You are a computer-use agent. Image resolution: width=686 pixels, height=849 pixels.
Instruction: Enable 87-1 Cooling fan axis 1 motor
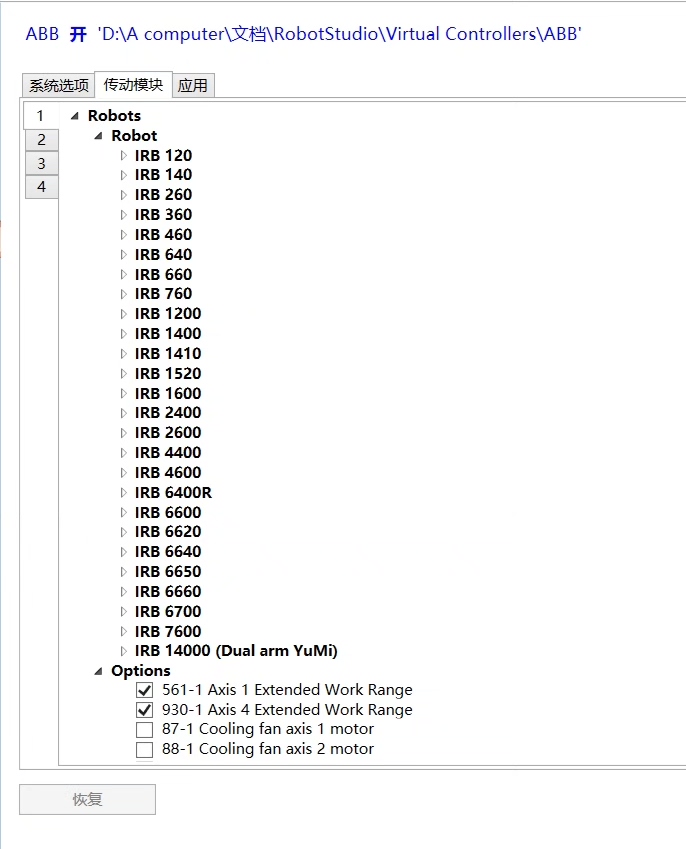click(x=145, y=730)
